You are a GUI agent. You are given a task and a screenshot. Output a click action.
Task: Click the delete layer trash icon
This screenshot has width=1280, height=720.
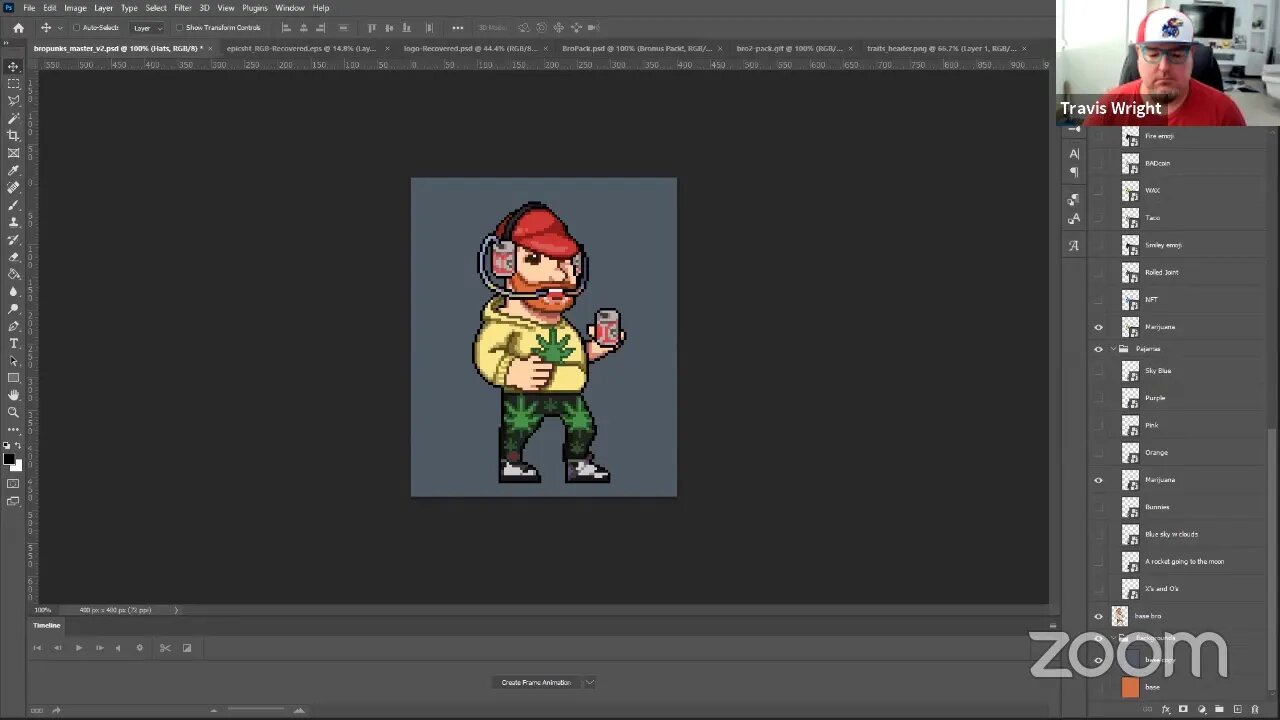tap(1255, 710)
